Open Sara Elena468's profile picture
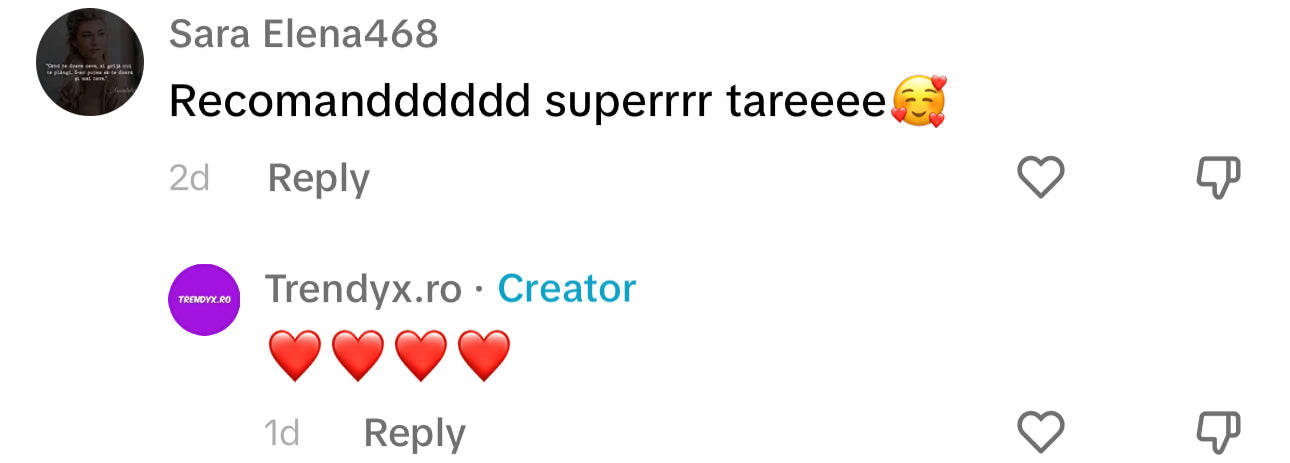The height and width of the screenshot is (463, 1290). [90, 63]
